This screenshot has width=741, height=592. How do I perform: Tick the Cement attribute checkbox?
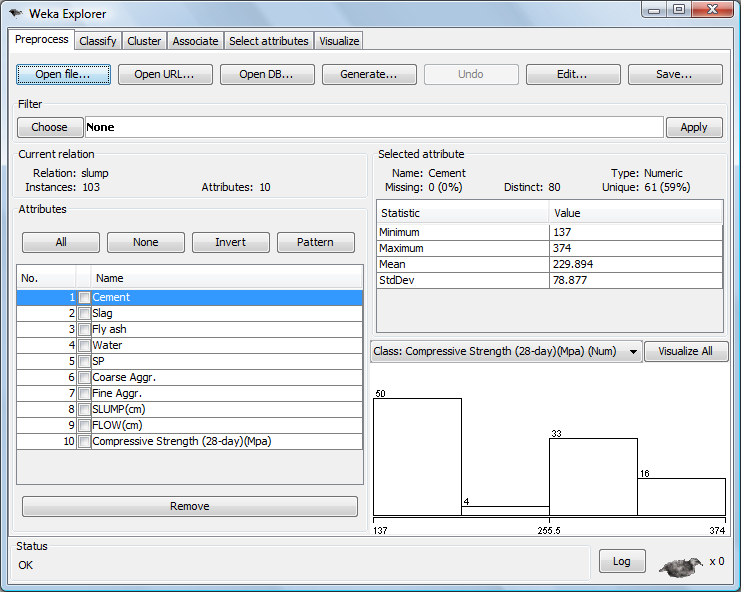tap(84, 298)
